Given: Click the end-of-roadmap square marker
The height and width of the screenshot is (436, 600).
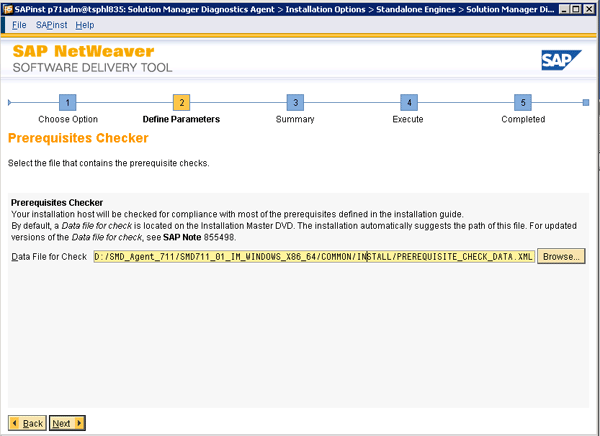Looking at the screenshot, I should pos(586,103).
